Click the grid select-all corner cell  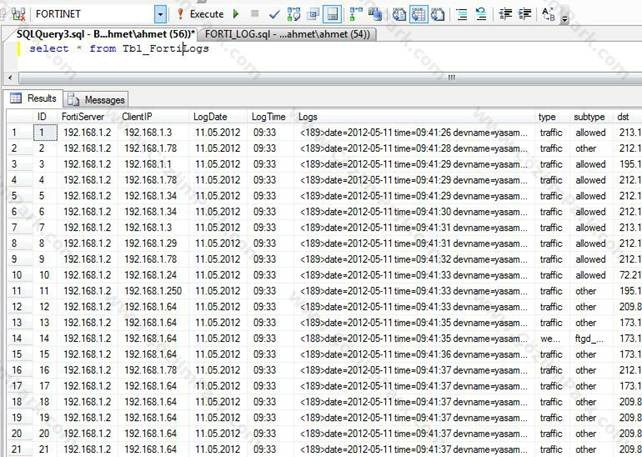20,117
